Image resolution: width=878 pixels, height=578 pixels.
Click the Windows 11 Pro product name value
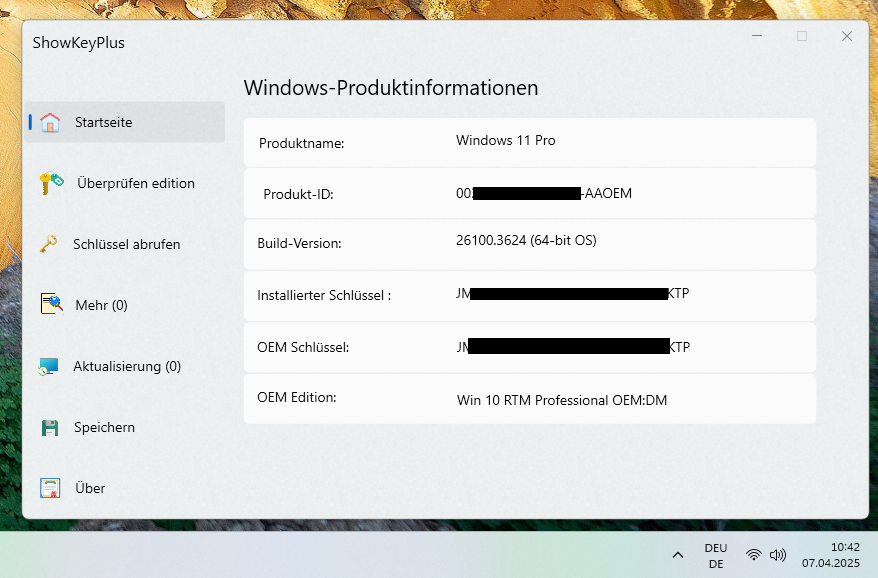506,140
